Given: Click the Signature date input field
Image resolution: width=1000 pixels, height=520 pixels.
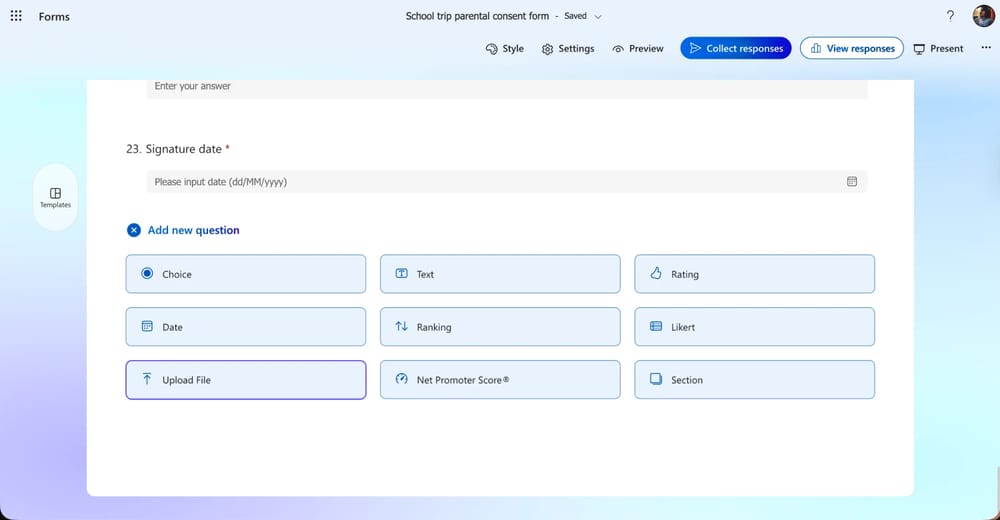Looking at the screenshot, I should (490, 182).
